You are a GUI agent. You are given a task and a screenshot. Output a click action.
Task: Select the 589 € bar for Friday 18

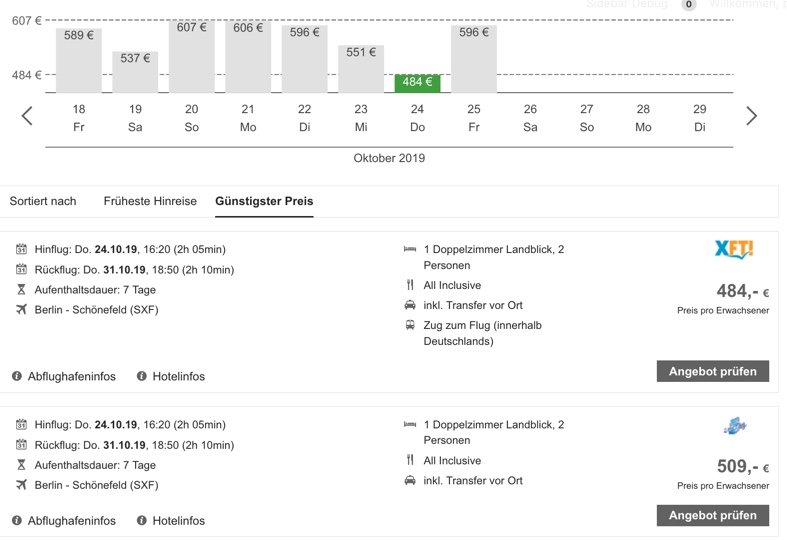tap(79, 60)
